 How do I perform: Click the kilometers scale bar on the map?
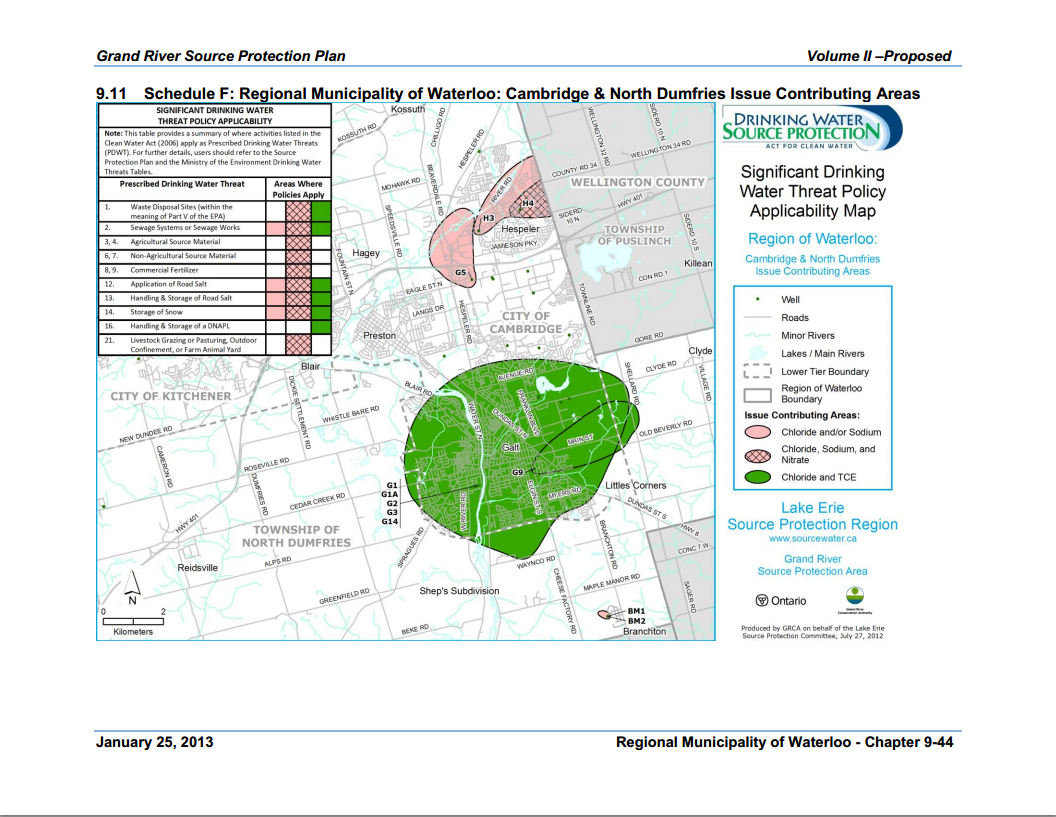(x=133, y=621)
